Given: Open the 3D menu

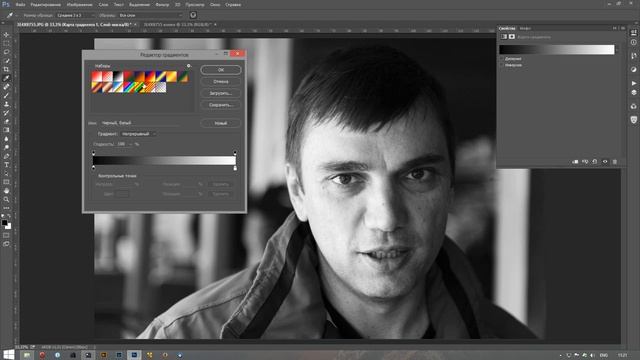Looking at the screenshot, I should click(x=178, y=4).
